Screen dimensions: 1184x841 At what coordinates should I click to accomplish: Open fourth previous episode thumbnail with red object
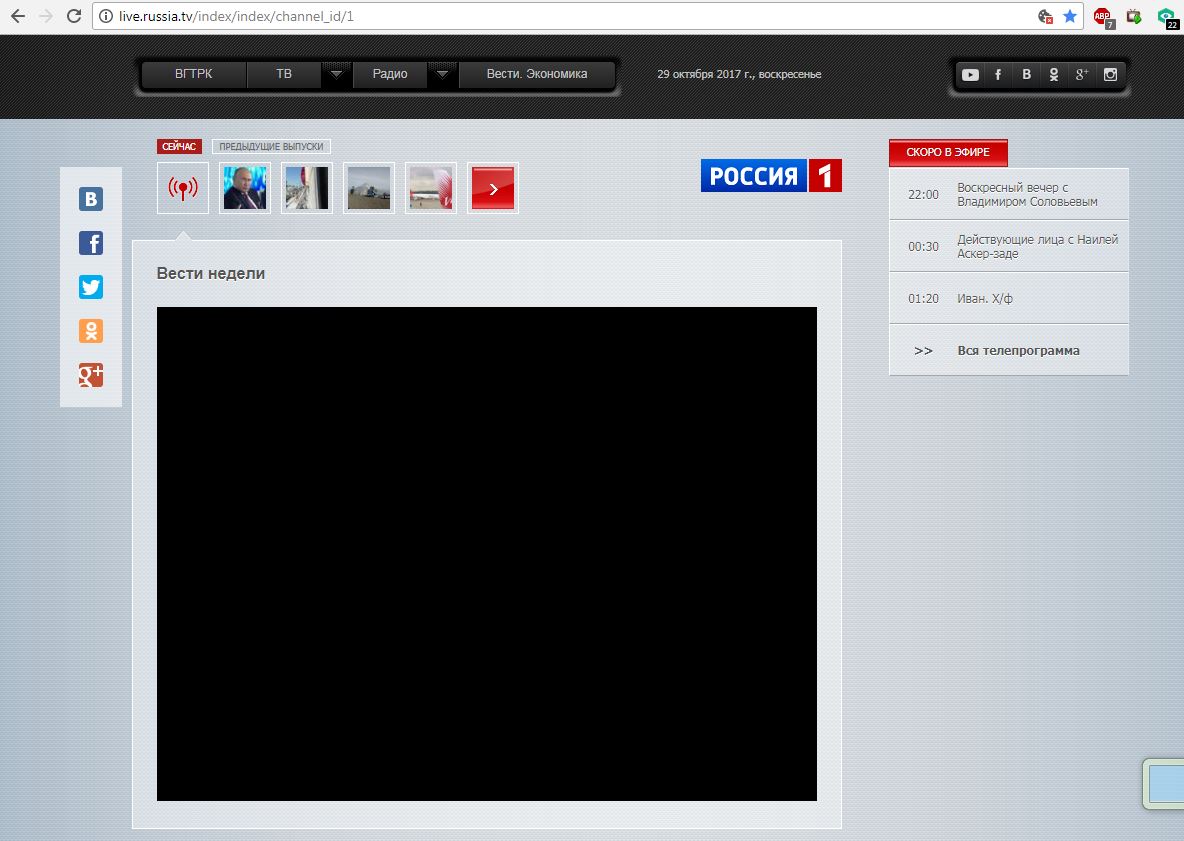pyautogui.click(x=430, y=188)
